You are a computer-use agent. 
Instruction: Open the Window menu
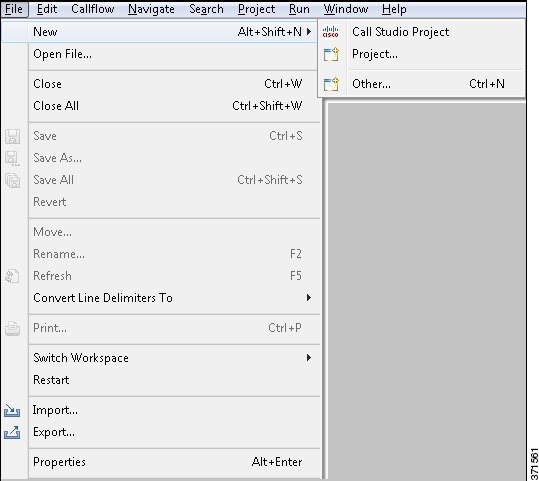tap(346, 9)
